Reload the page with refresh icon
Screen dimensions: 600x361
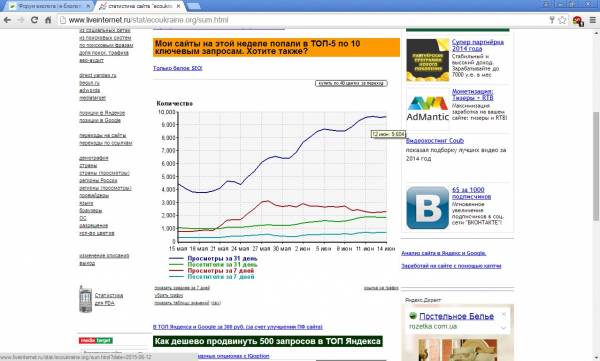click(x=34, y=20)
